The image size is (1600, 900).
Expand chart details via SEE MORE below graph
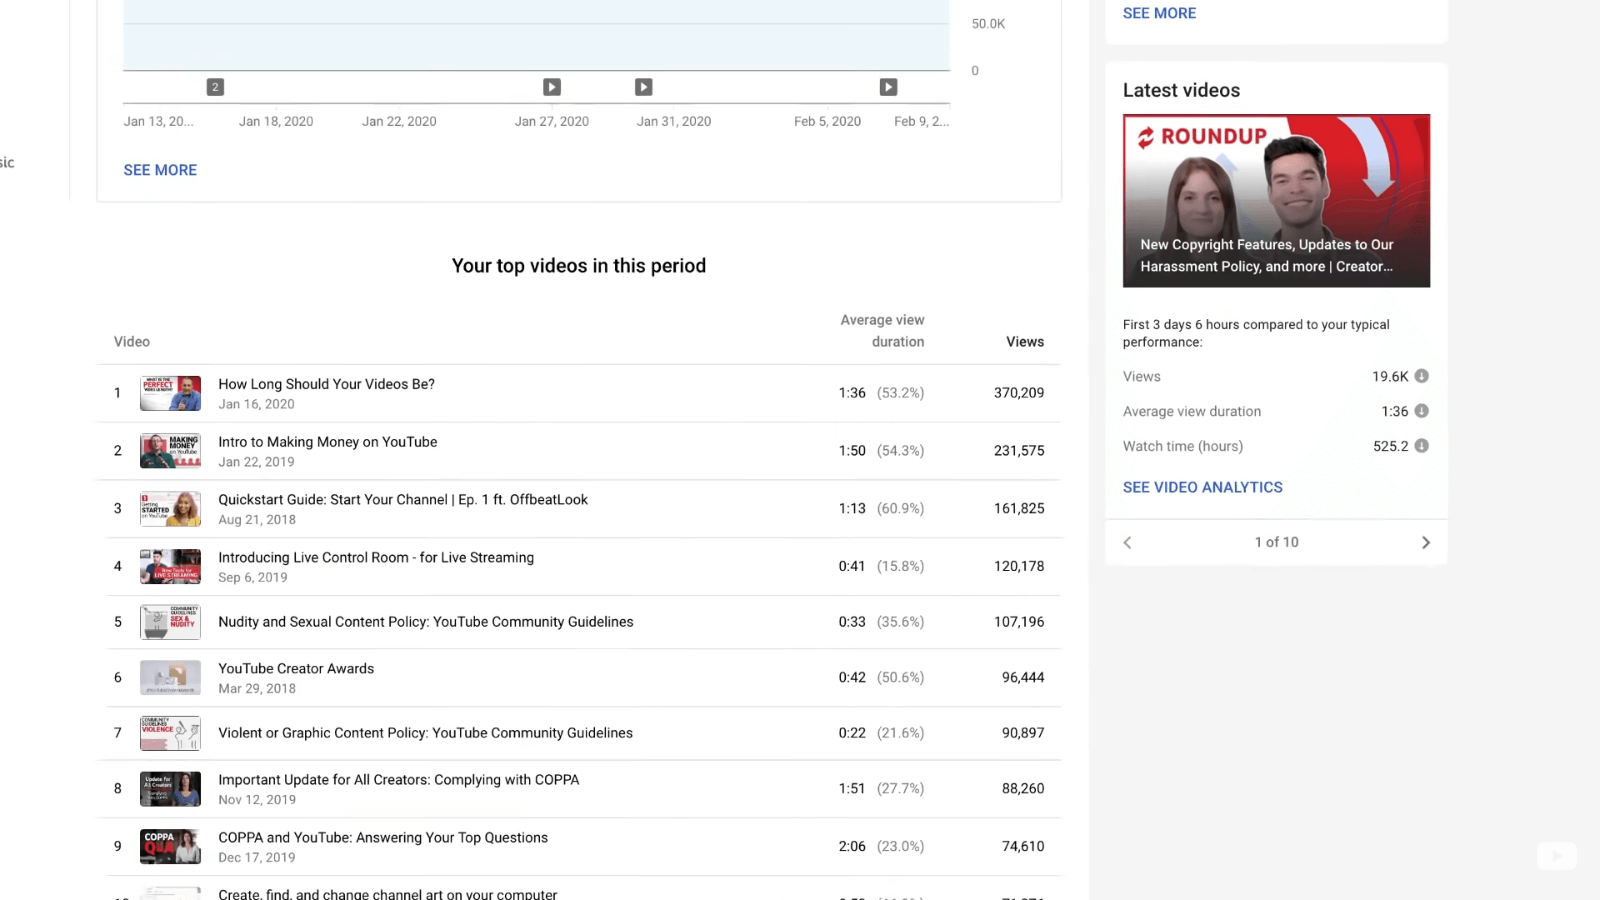(160, 170)
